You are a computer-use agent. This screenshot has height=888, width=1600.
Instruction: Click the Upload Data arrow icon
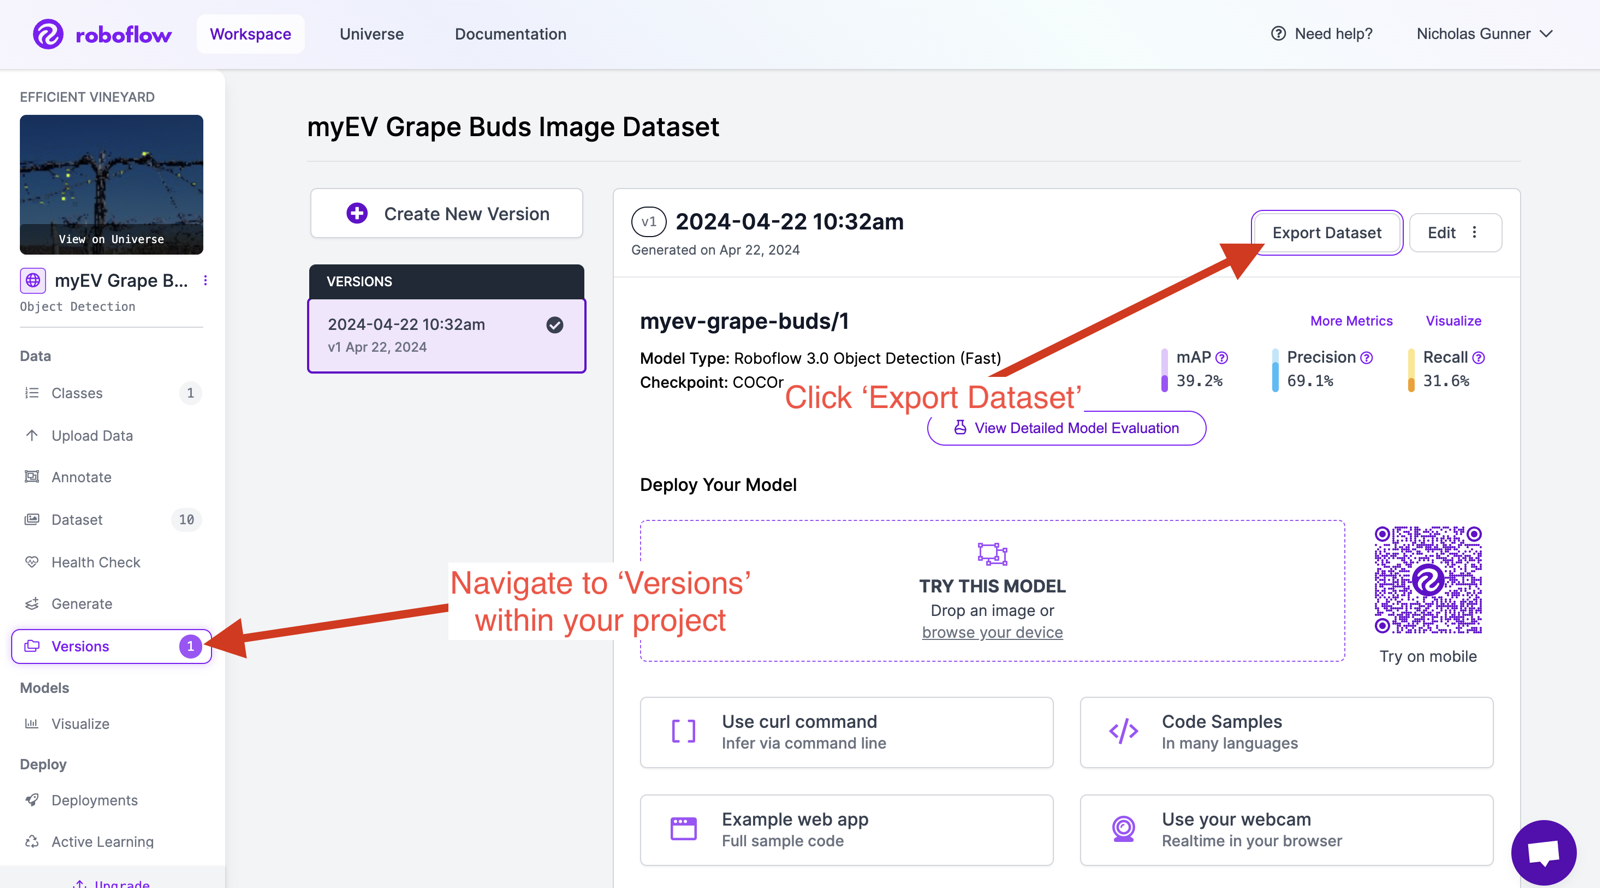(32, 436)
